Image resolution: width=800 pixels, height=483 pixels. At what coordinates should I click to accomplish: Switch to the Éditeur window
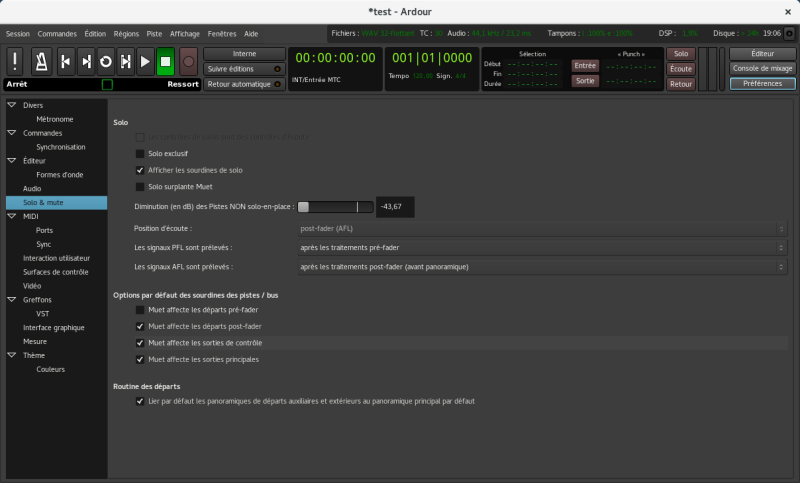click(x=762, y=54)
